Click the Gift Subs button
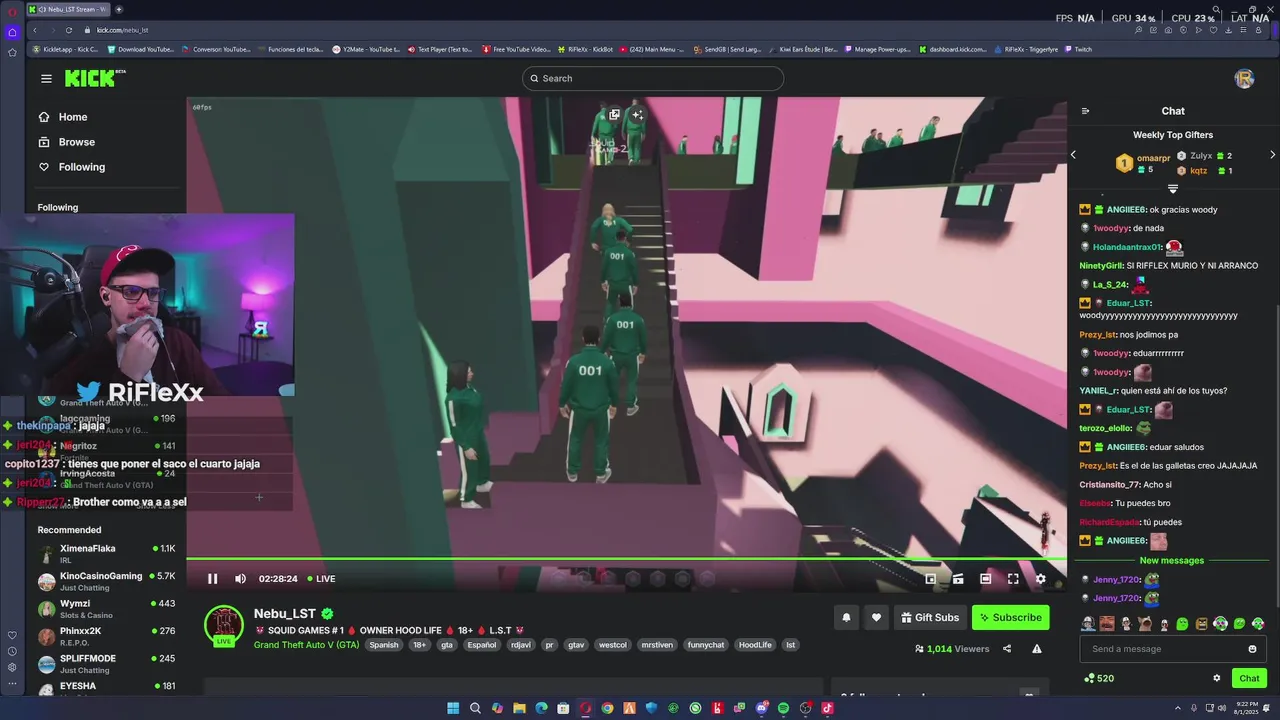Image resolution: width=1280 pixels, height=720 pixels. (x=930, y=618)
